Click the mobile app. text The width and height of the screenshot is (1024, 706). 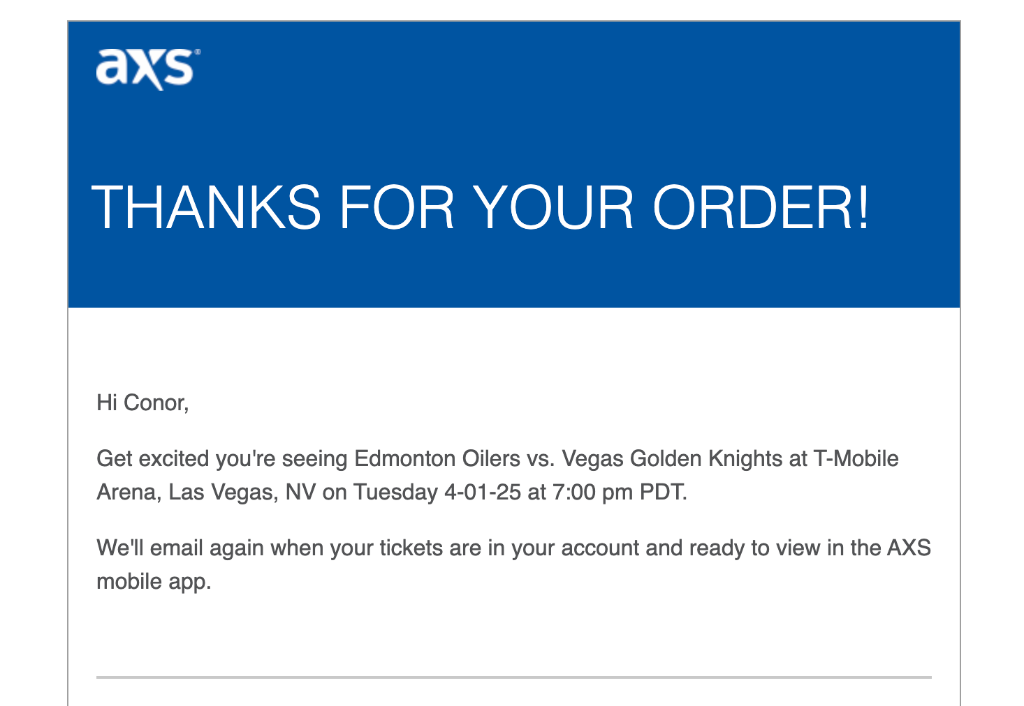click(x=153, y=581)
